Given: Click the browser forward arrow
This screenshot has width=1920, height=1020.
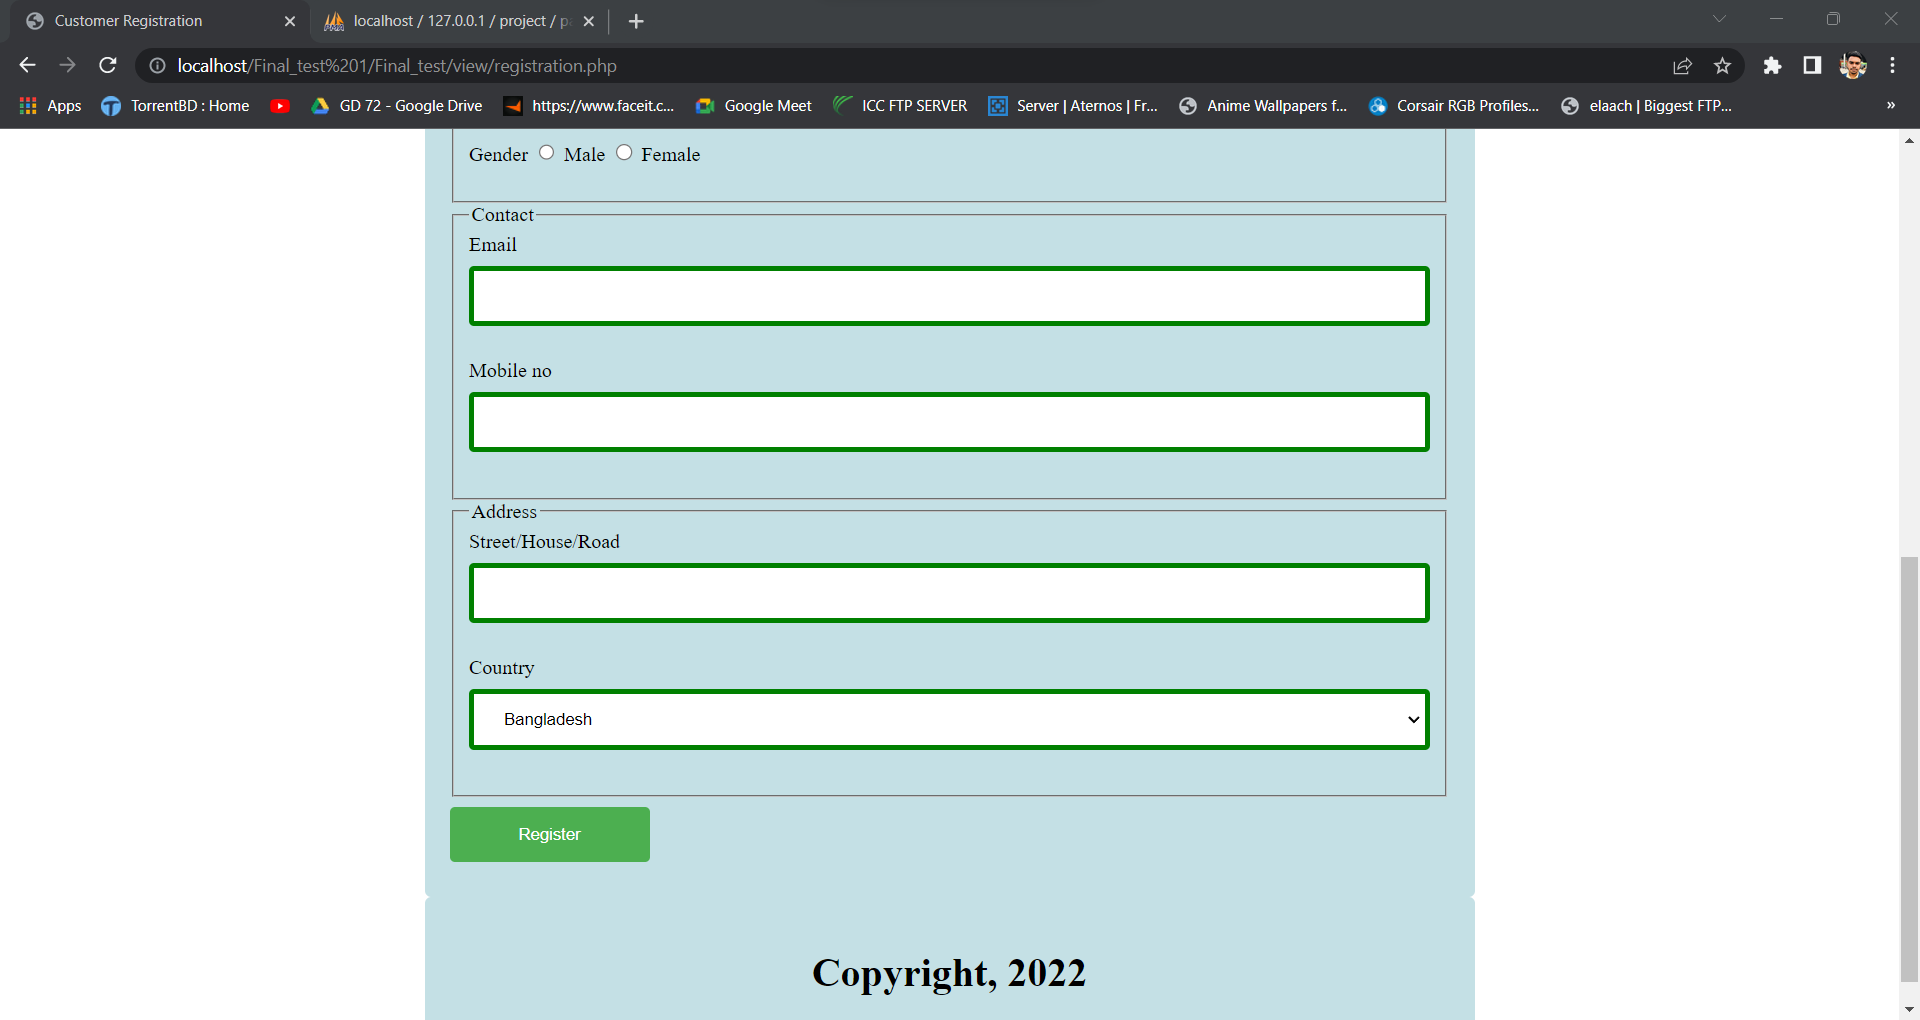Looking at the screenshot, I should [67, 65].
